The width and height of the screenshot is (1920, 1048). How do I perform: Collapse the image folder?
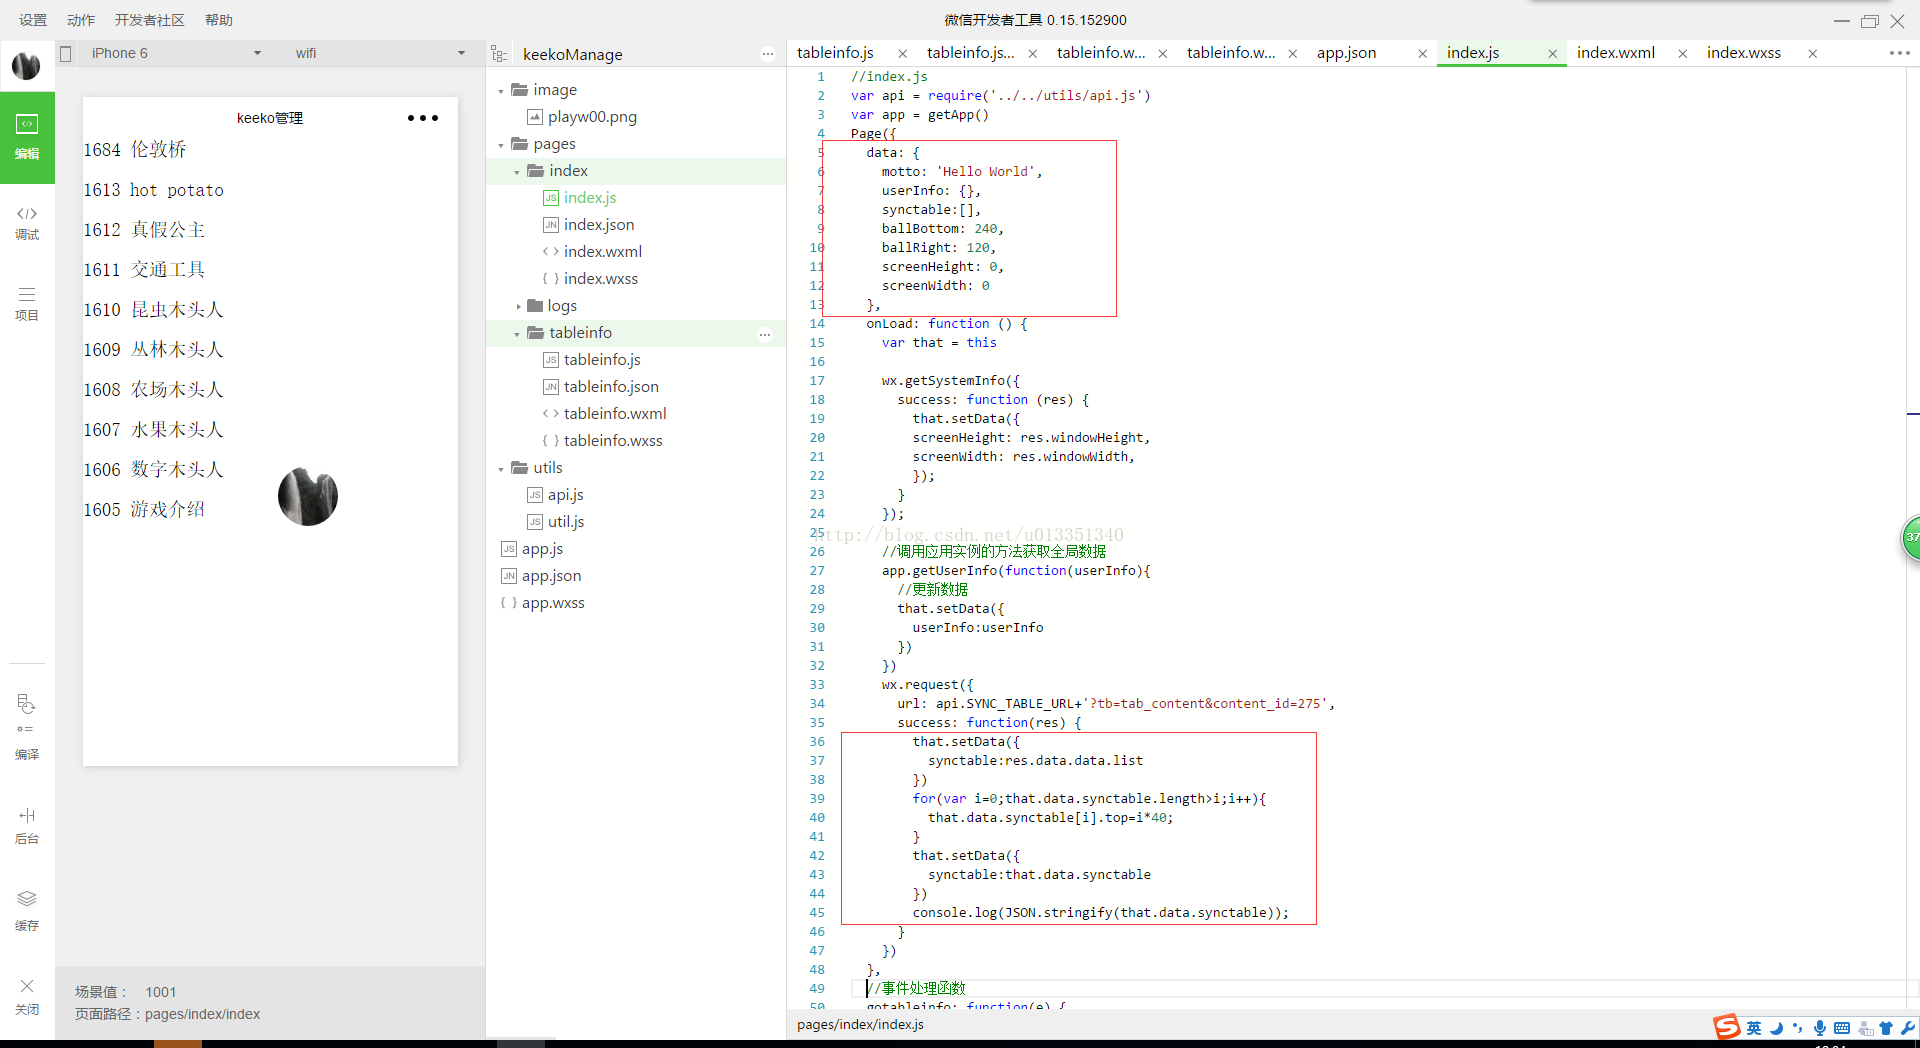[x=501, y=91]
